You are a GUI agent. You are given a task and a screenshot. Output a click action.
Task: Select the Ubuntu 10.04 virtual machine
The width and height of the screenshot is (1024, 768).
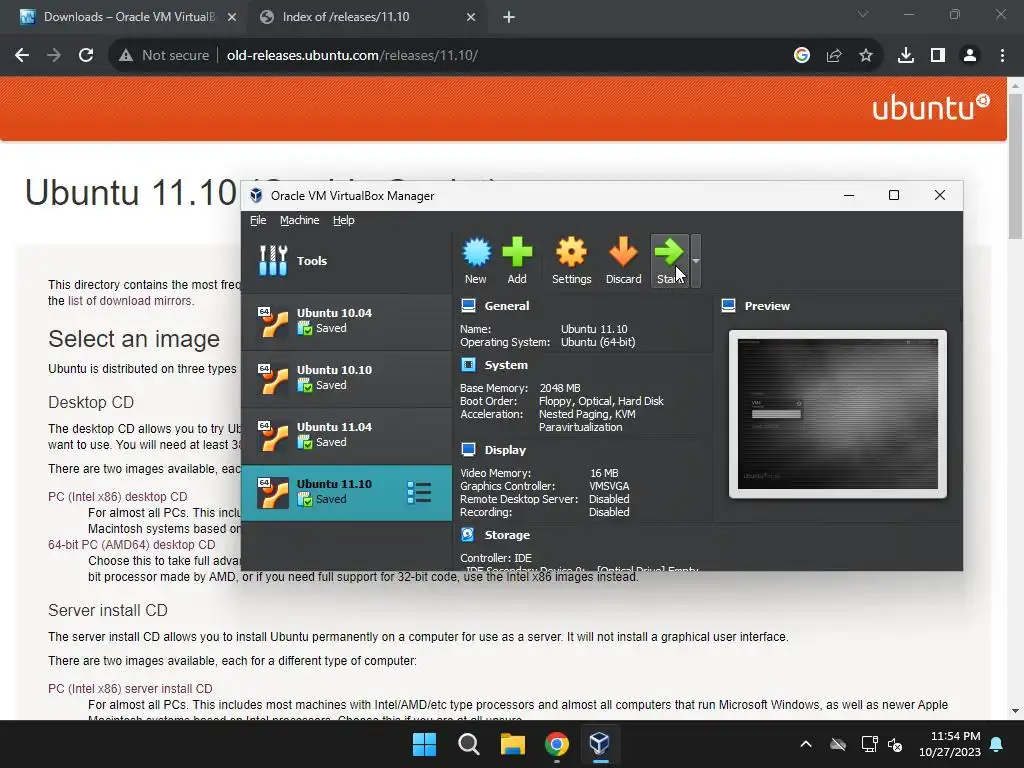[x=346, y=321]
